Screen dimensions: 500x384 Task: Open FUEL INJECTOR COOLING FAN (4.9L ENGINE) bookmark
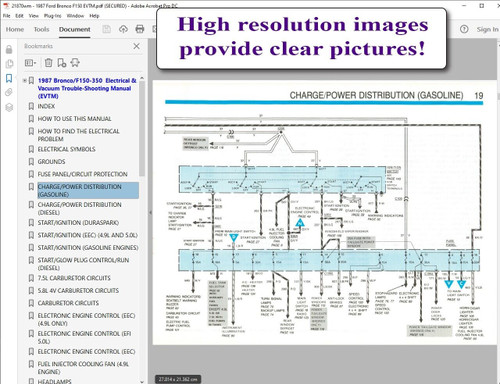[x=83, y=368]
